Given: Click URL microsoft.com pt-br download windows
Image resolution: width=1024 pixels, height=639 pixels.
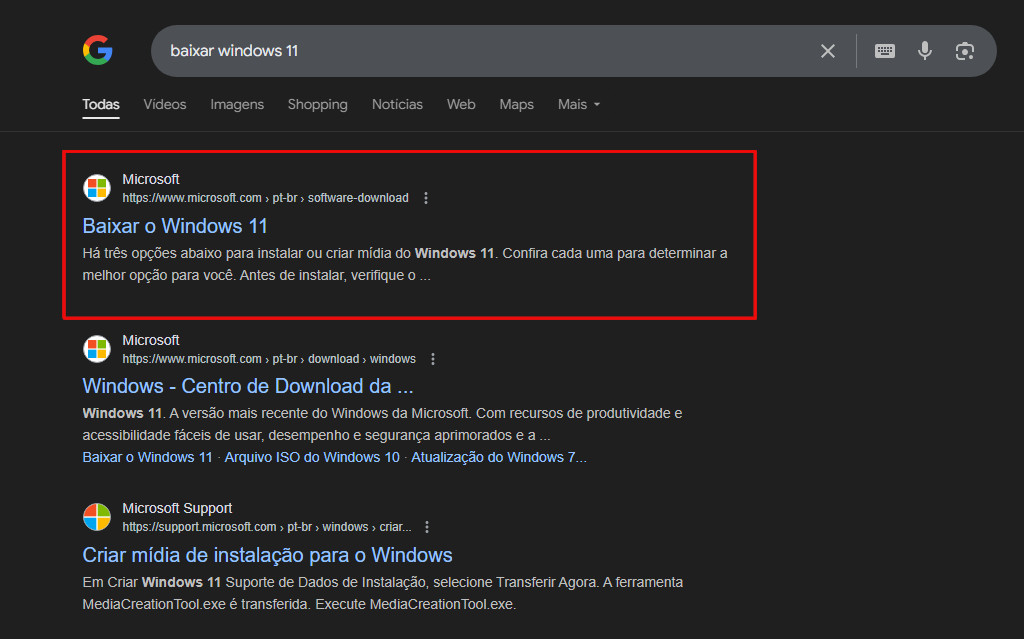Looking at the screenshot, I should [x=269, y=359].
